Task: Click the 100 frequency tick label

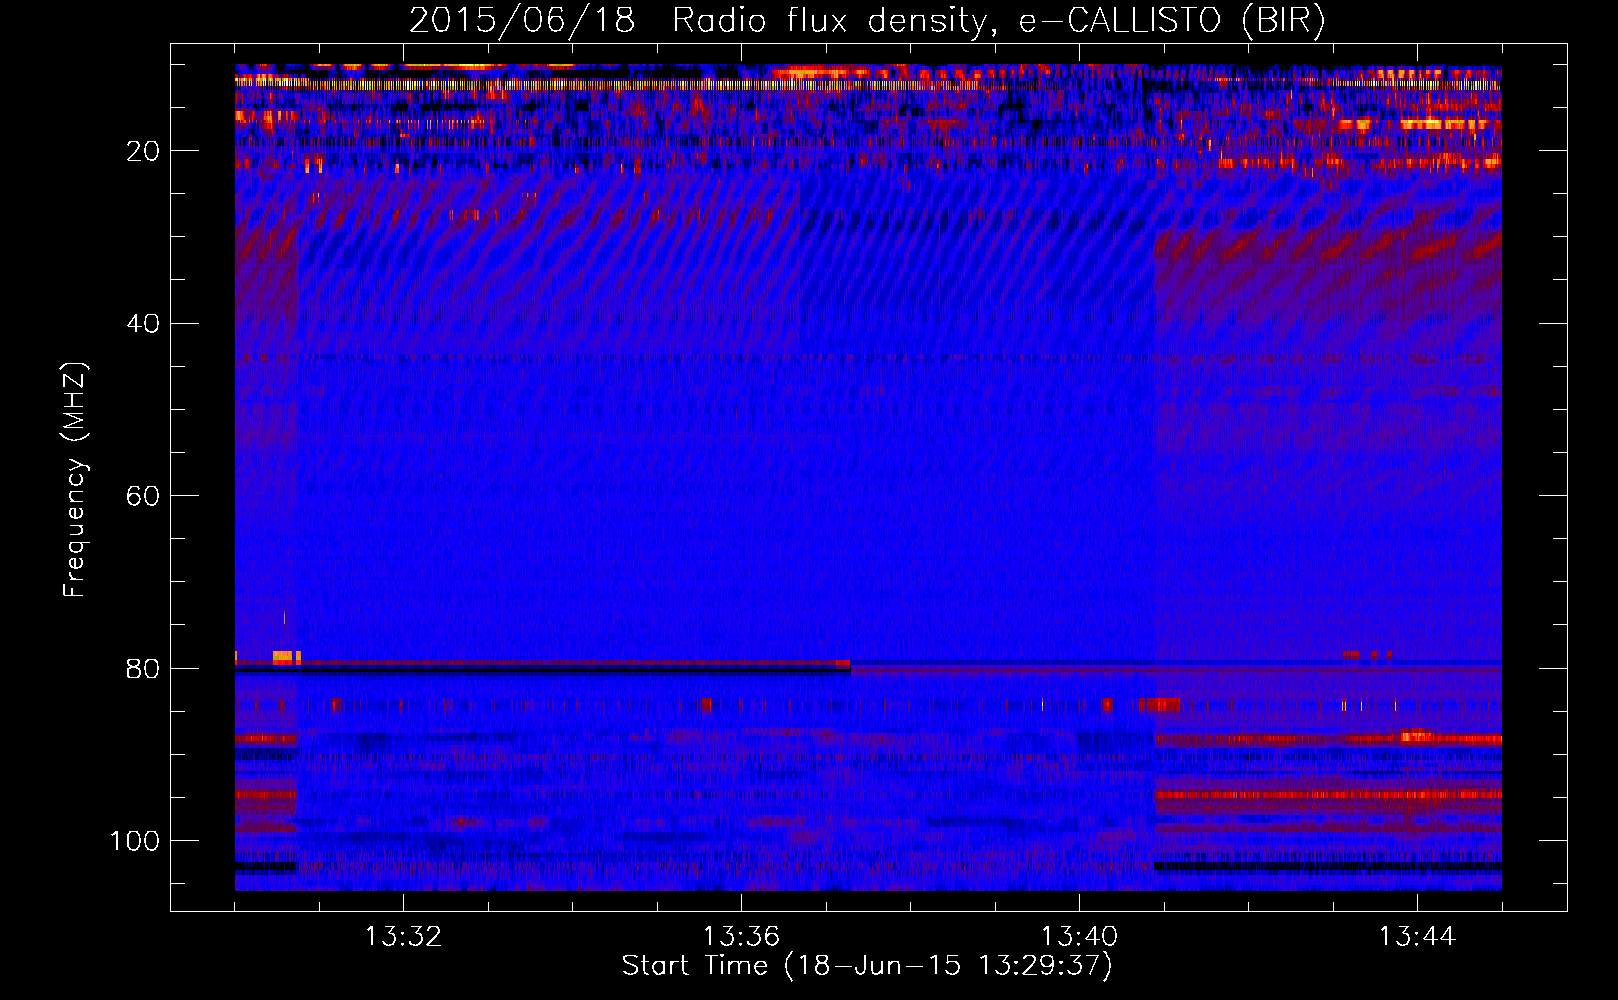Action: click(136, 841)
